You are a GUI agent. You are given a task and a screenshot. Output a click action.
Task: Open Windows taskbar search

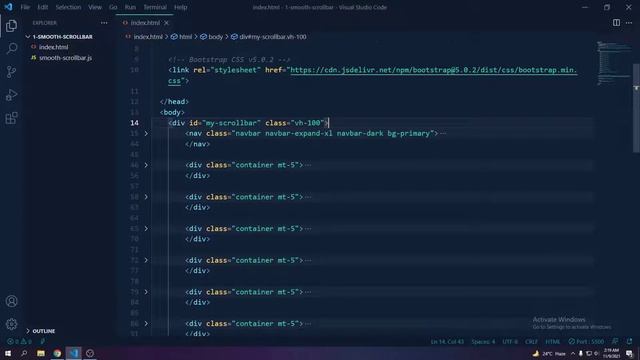24,353
